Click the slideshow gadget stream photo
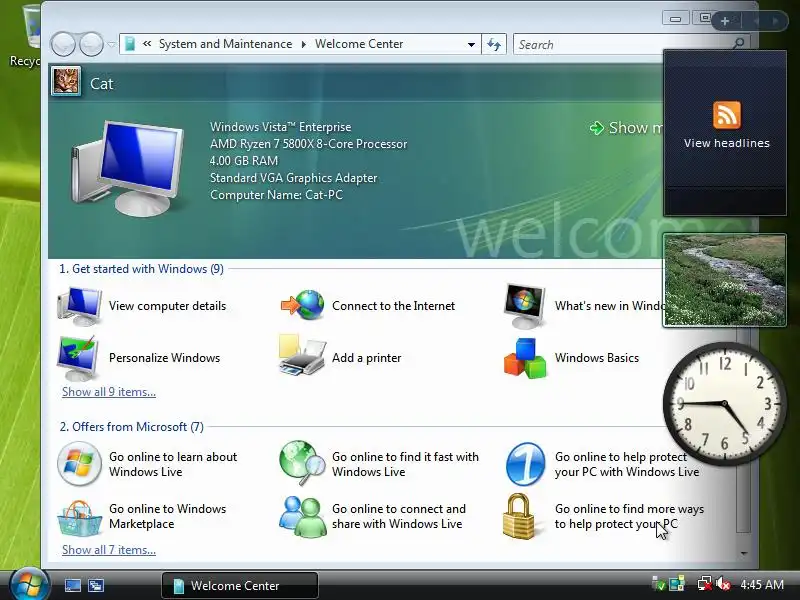 [x=724, y=280]
